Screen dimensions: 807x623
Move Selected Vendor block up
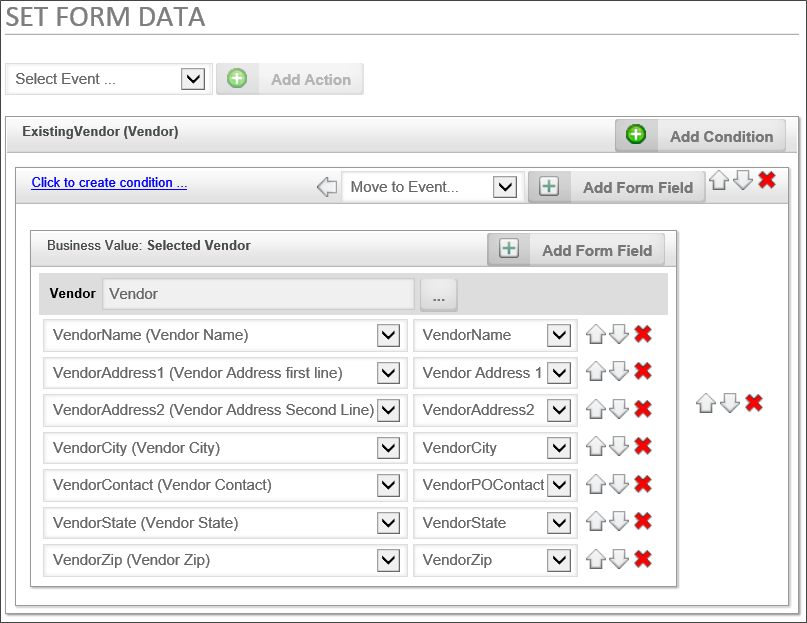pyautogui.click(x=706, y=402)
